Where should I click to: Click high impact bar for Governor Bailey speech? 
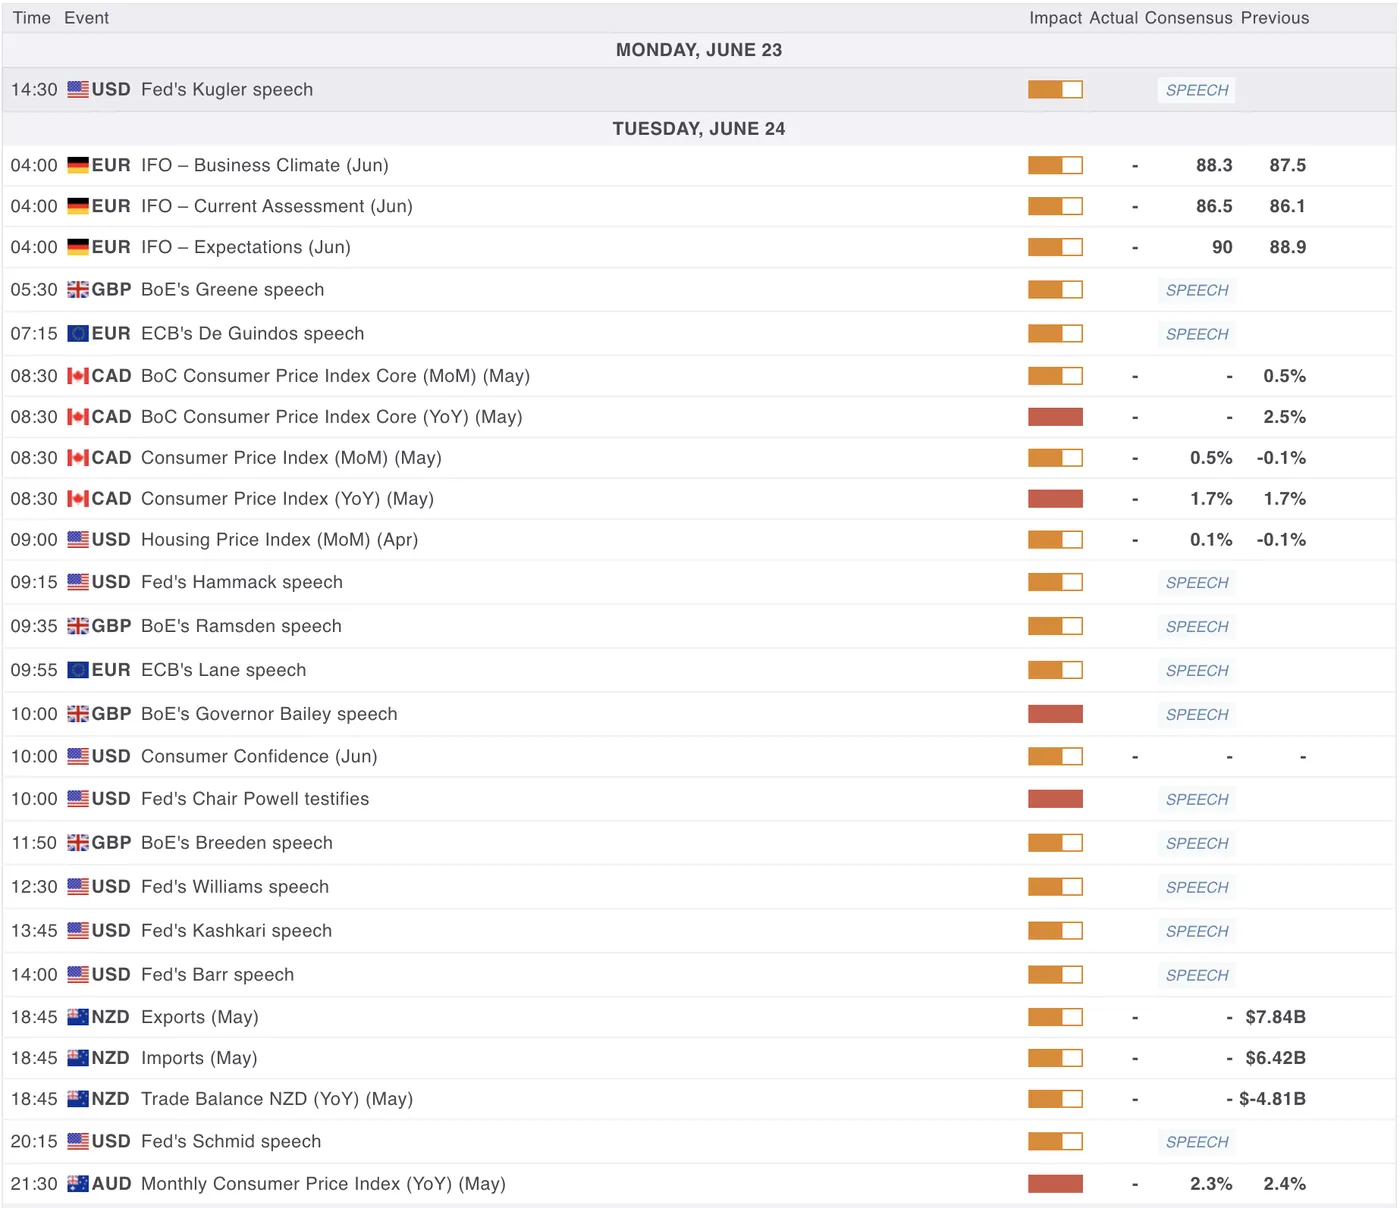1055,714
